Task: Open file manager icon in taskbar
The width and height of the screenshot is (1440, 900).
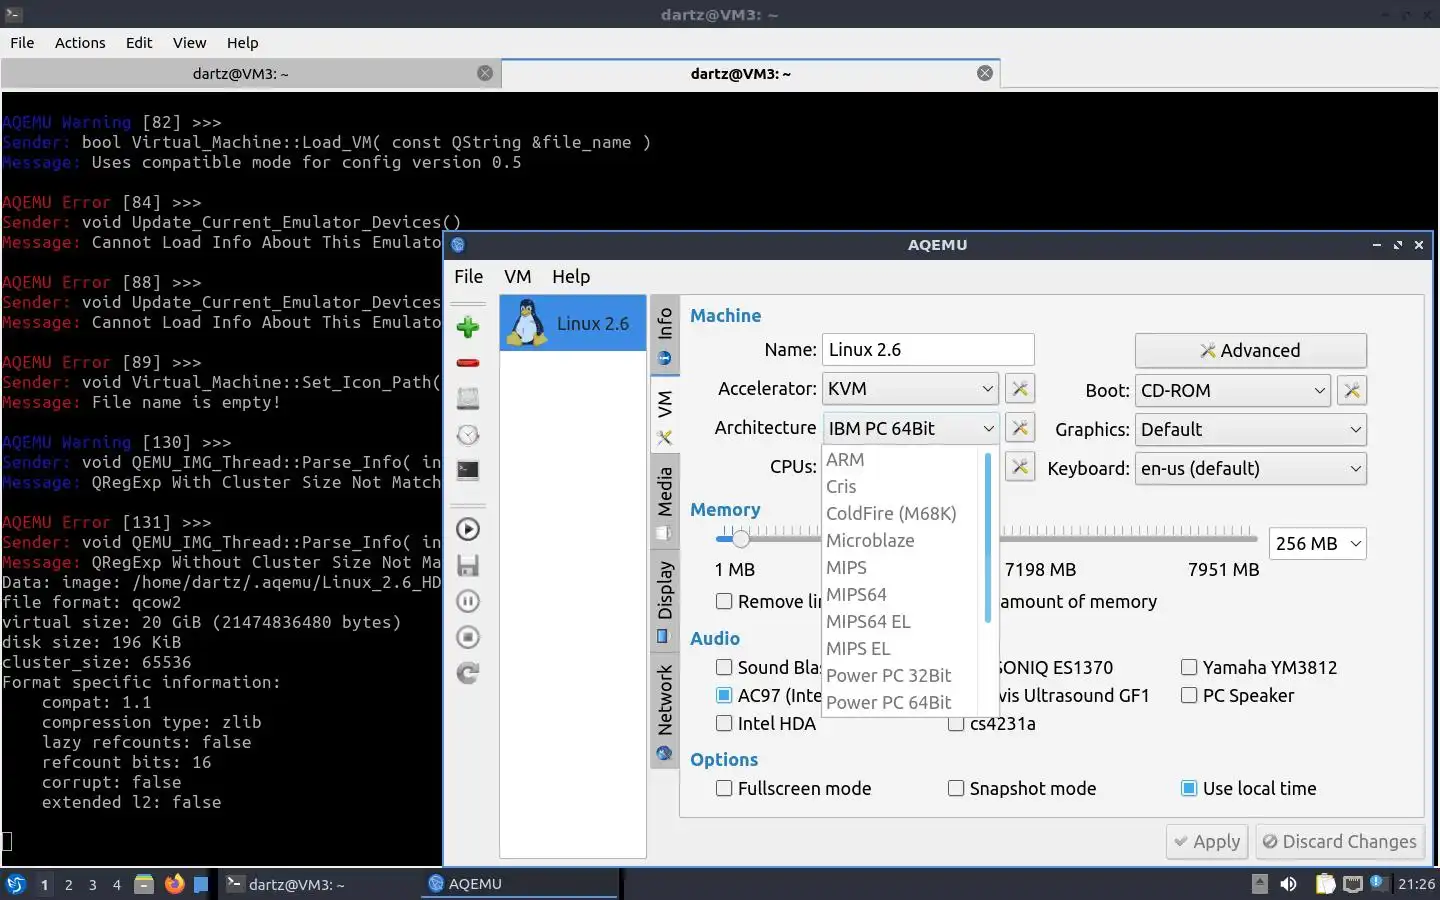Action: click(144, 884)
